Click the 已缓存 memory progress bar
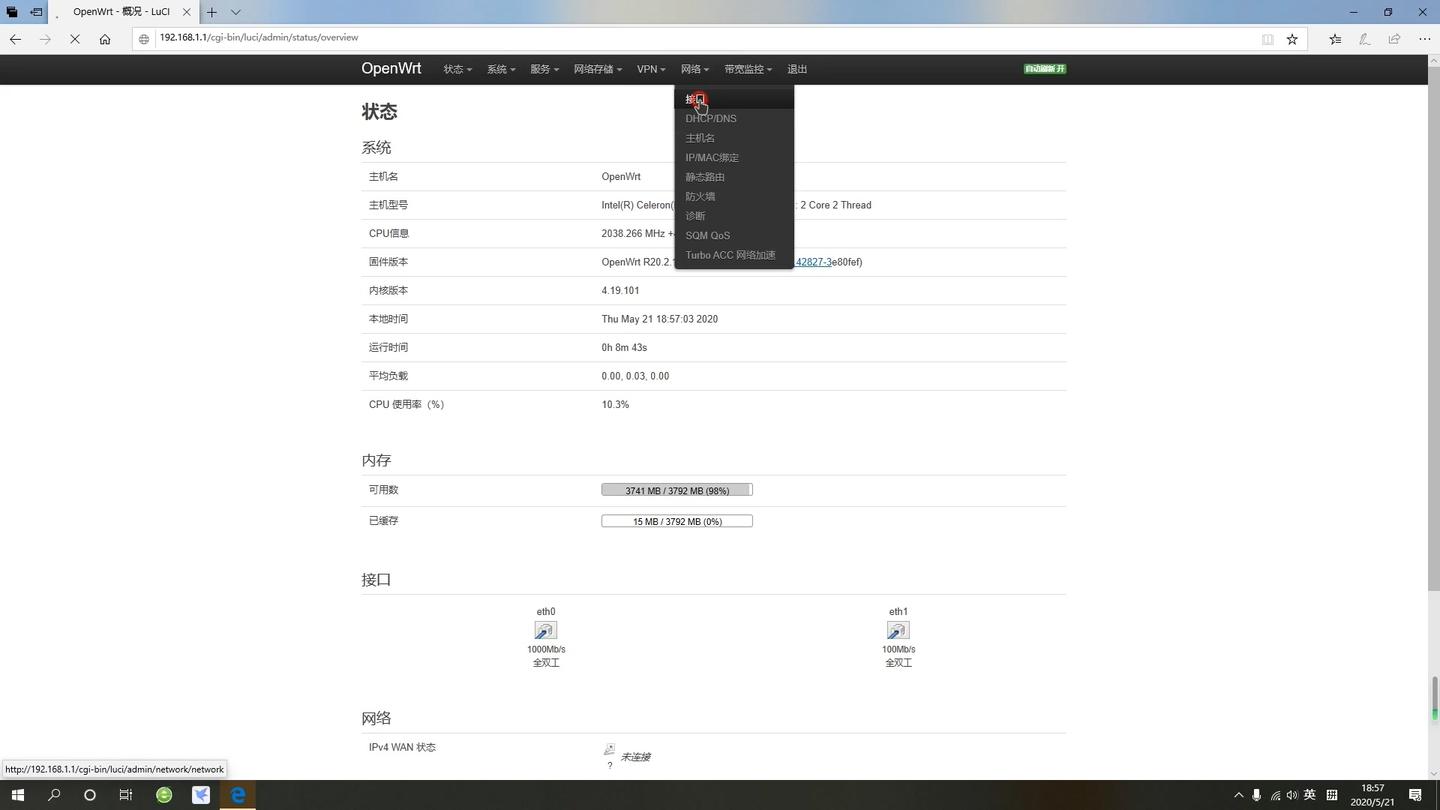 [x=677, y=521]
